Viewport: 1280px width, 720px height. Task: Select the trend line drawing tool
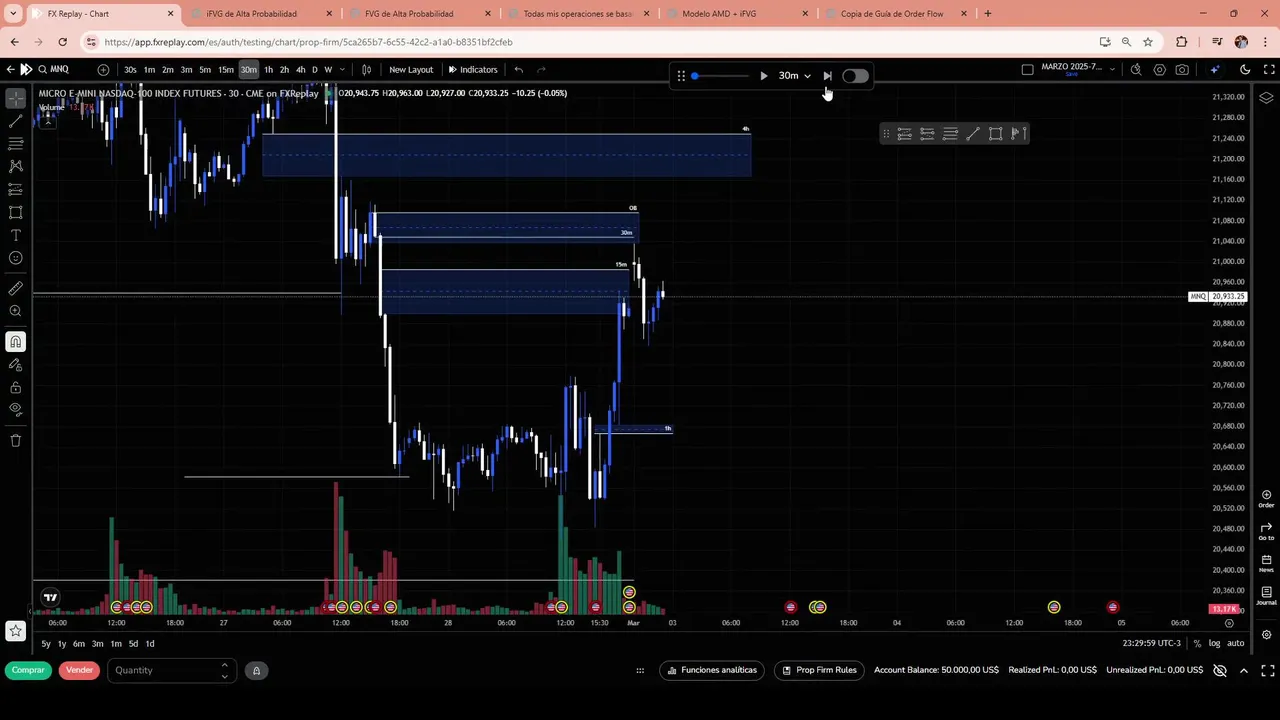[x=15, y=121]
